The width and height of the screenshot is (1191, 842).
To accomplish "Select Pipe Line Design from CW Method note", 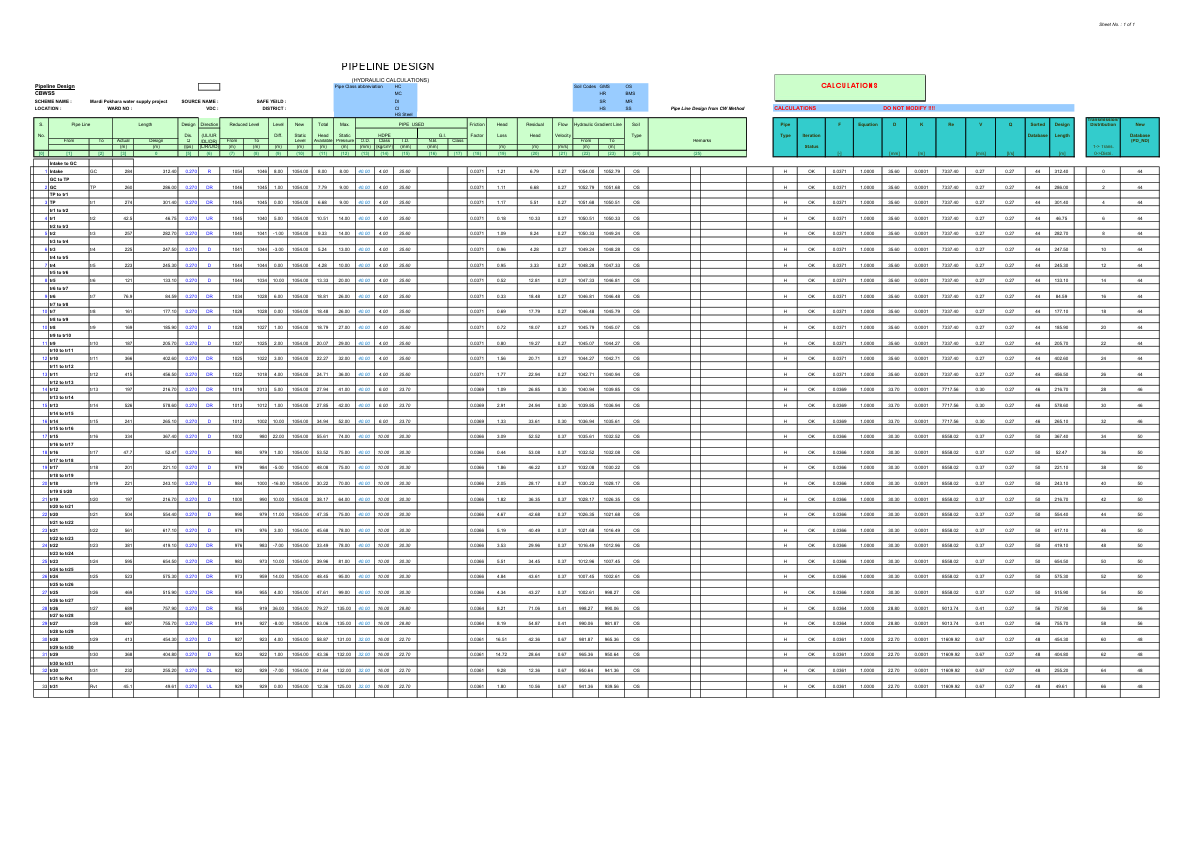I will tap(707, 109).
